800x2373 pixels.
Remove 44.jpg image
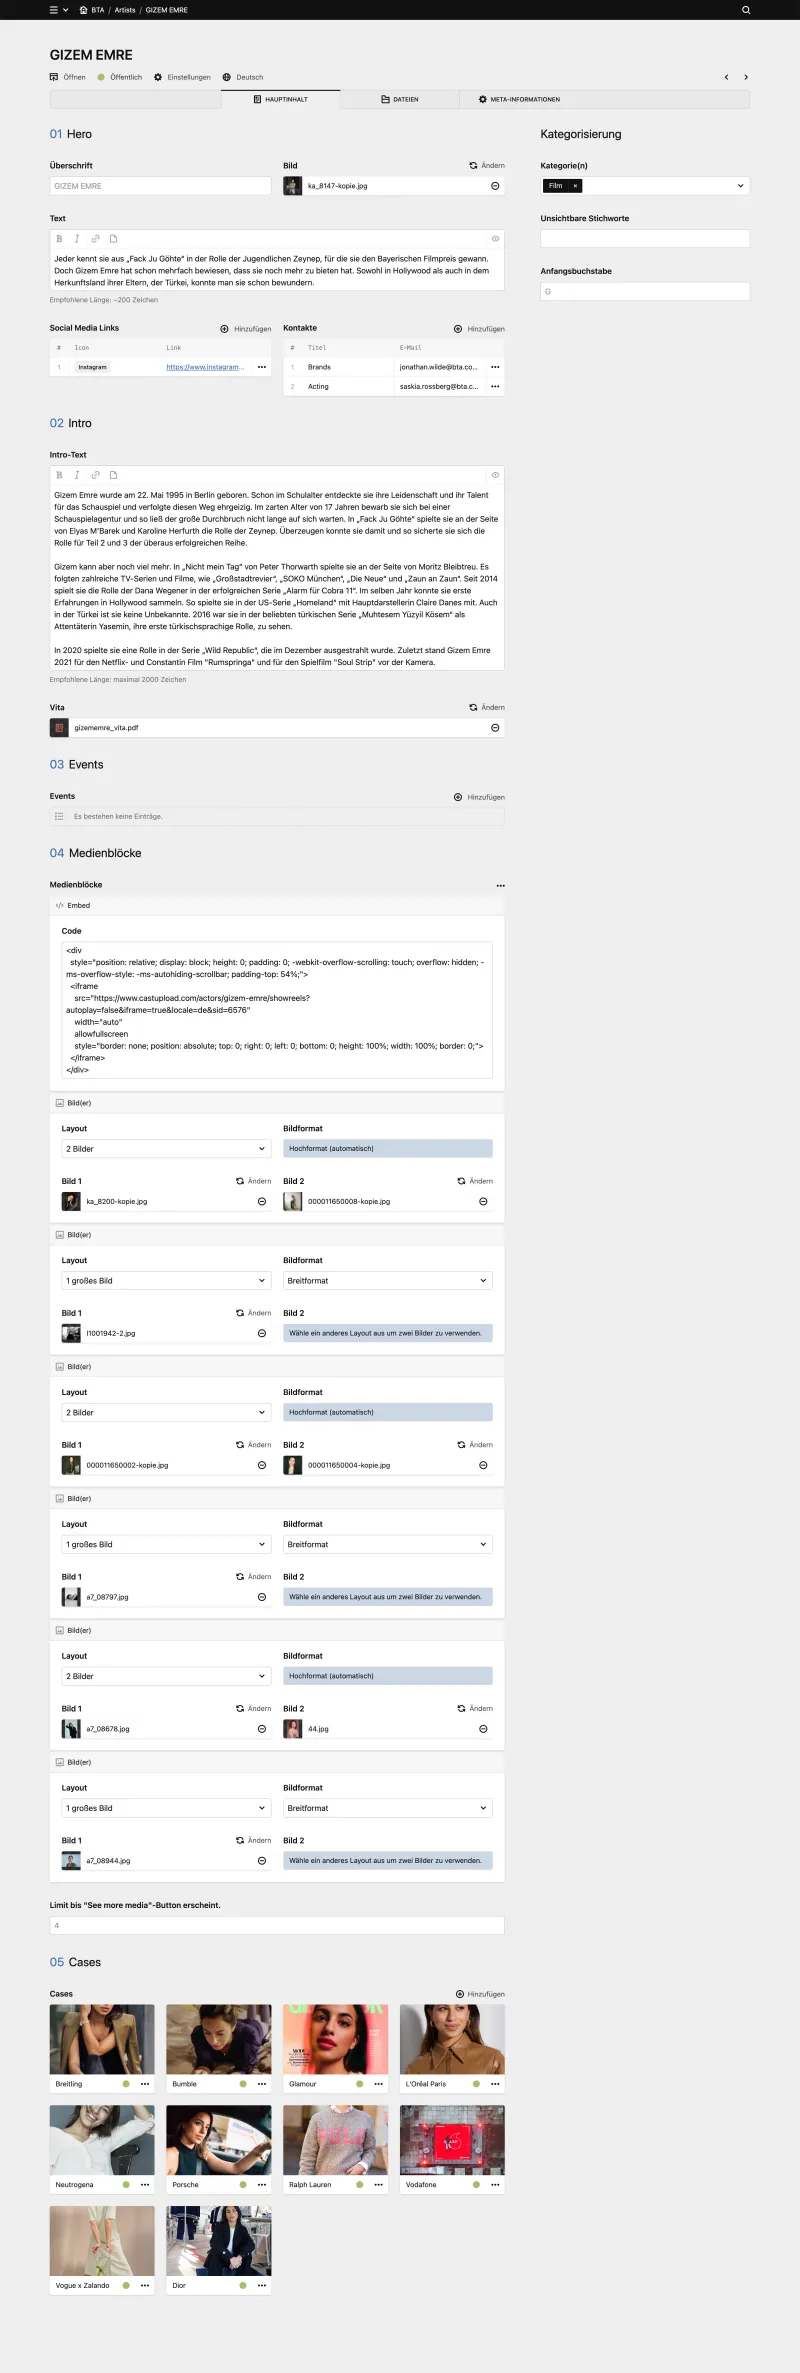pyautogui.click(x=483, y=1729)
